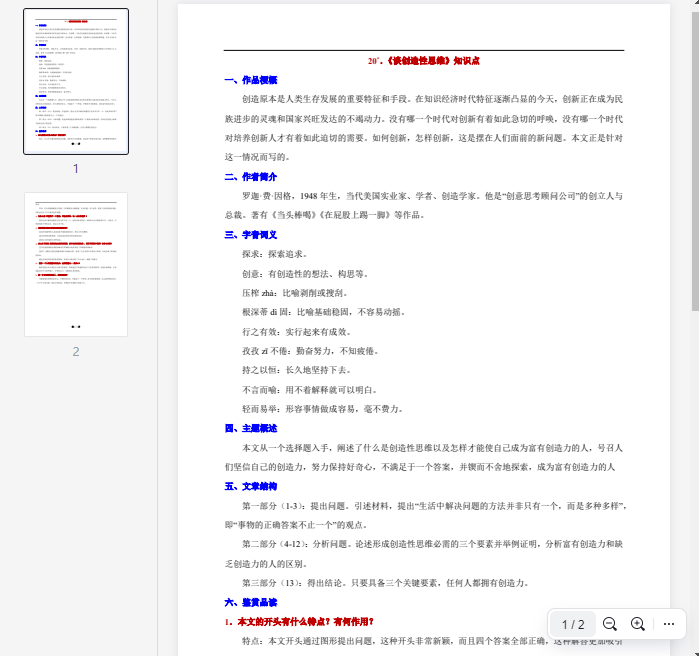Click the heading 六、鉴赏品读
This screenshot has width=699, height=656.
pos(251,602)
